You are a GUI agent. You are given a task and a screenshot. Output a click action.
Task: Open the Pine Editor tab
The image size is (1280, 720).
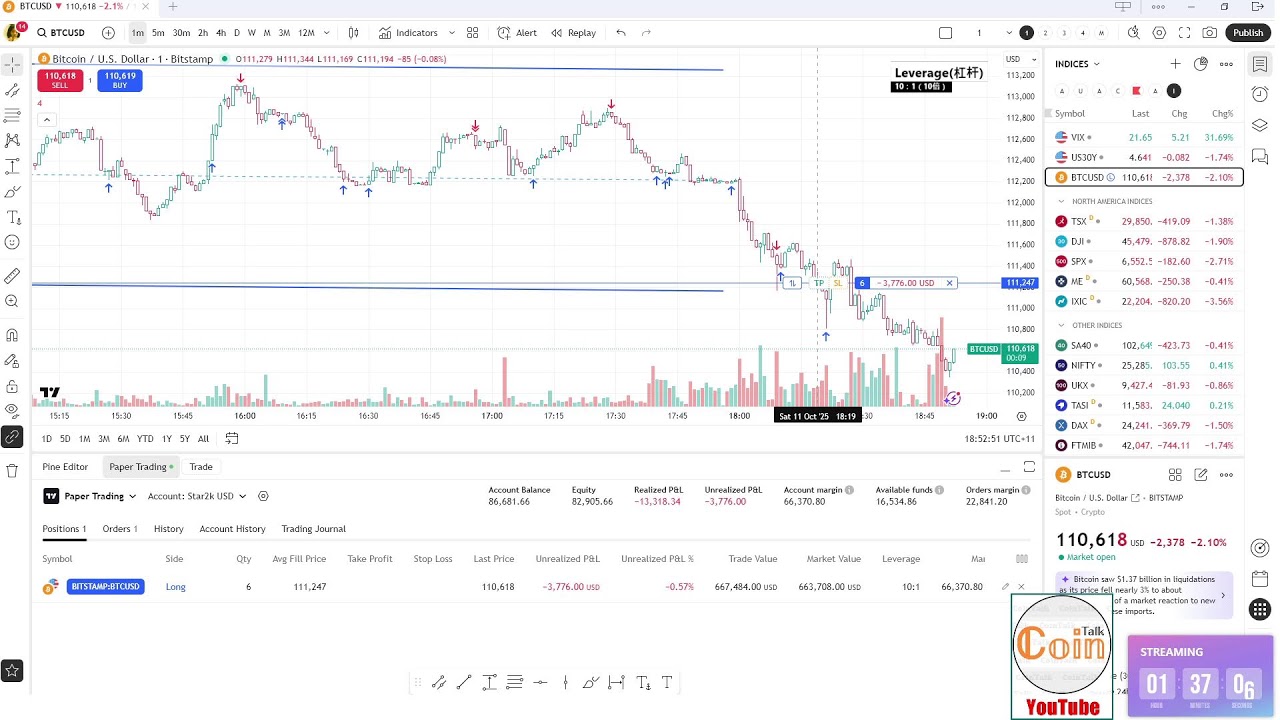(65, 467)
